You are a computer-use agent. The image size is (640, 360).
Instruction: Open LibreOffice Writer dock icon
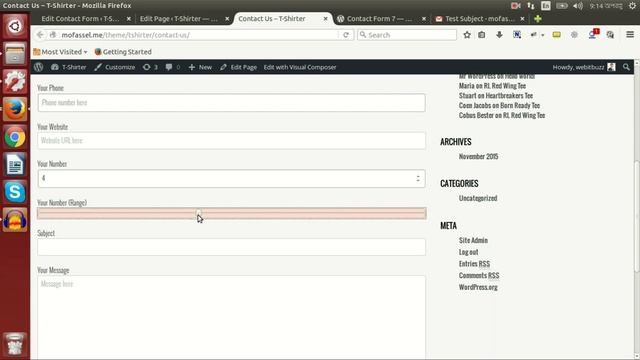click(15, 165)
